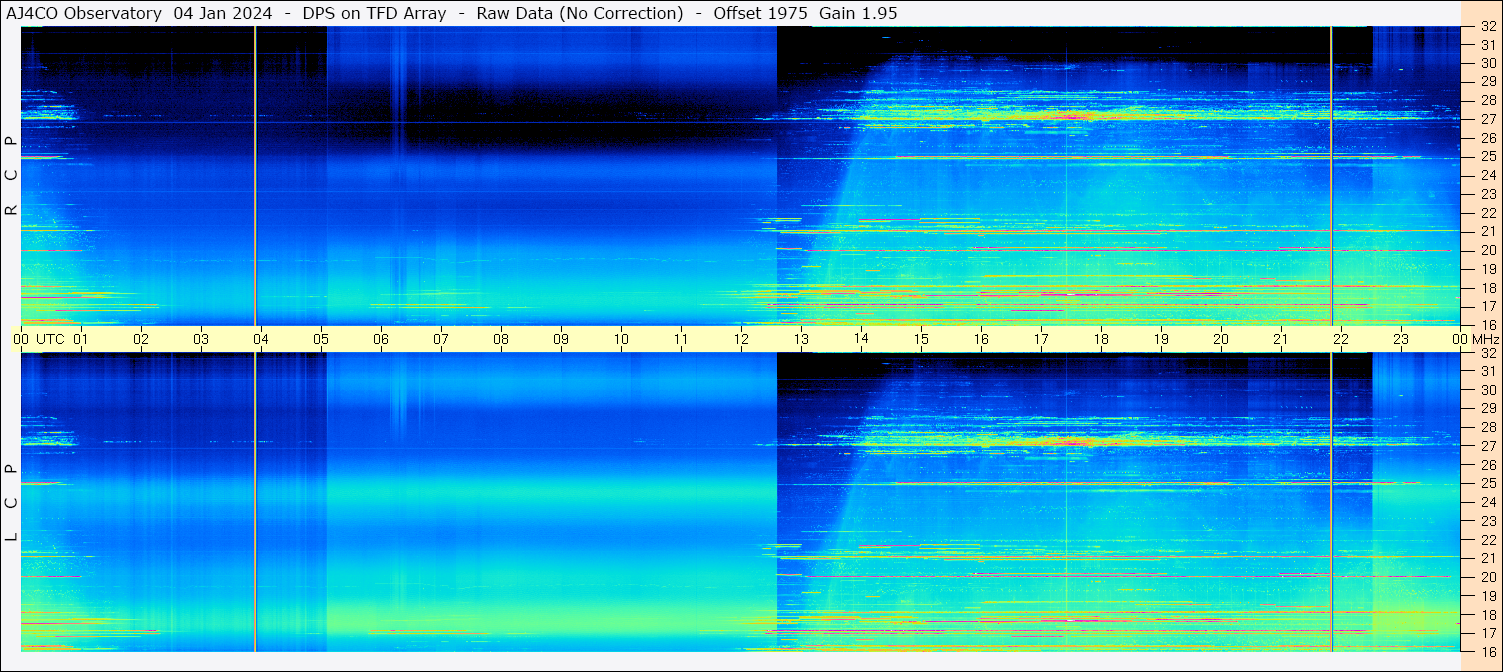Select hour "12" on the time axis
The height and width of the screenshot is (672, 1503).
point(741,339)
